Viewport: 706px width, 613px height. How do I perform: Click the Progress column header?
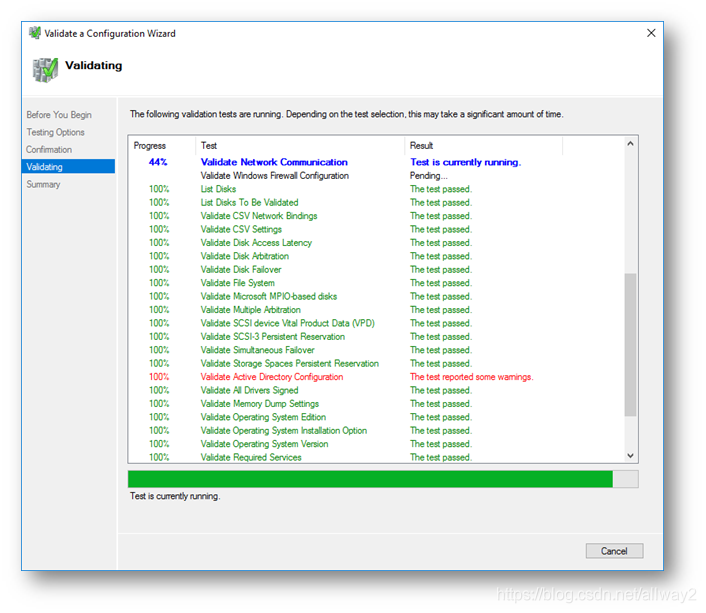[162, 146]
